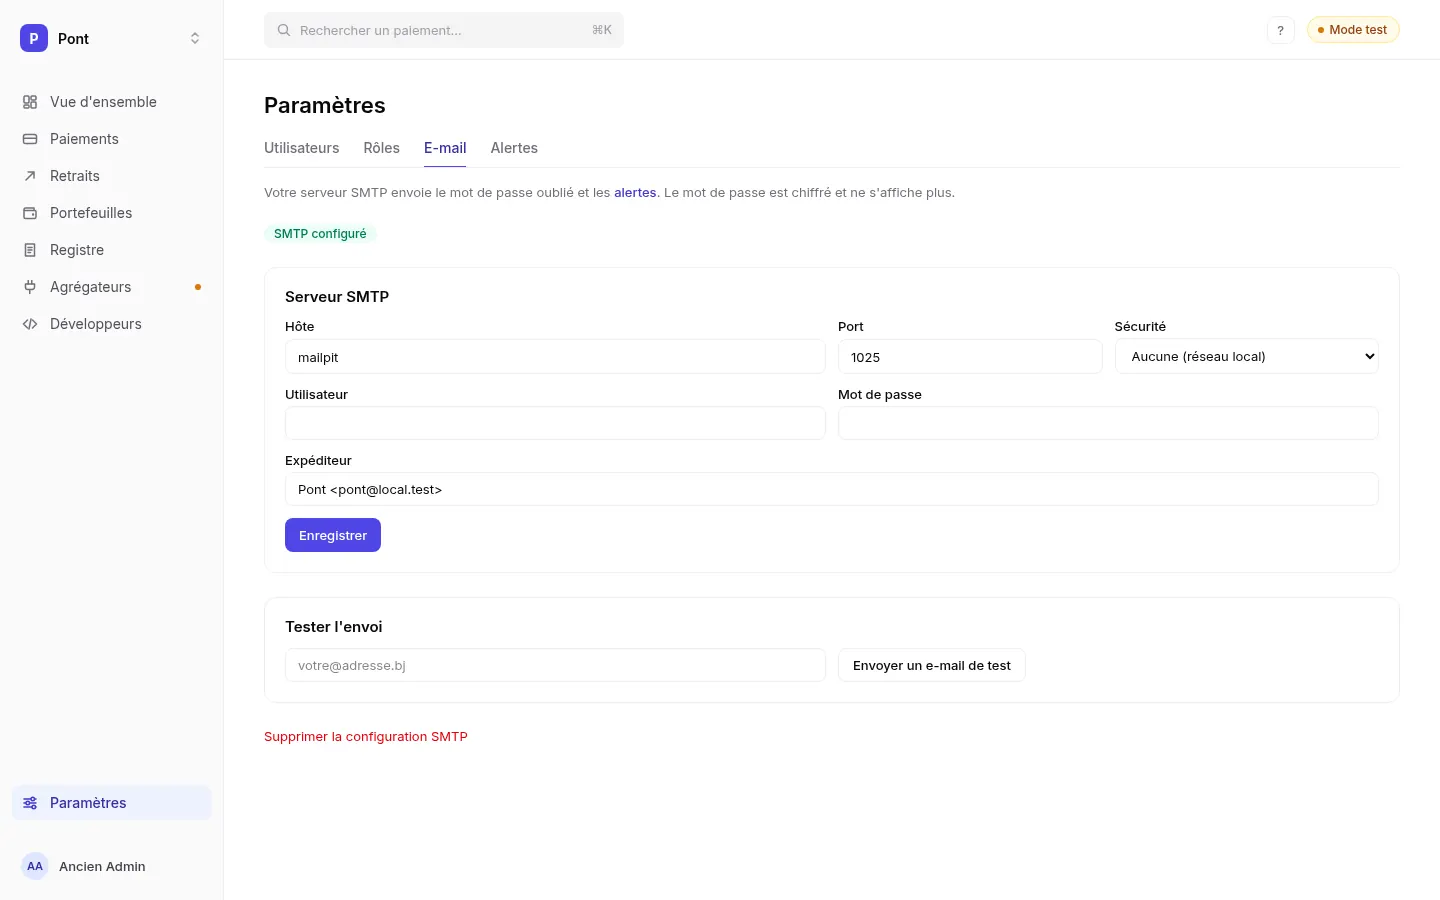Screen dimensions: 1440x900
Task: Navigate to Portefeuilles
Action: pyautogui.click(x=112, y=213)
